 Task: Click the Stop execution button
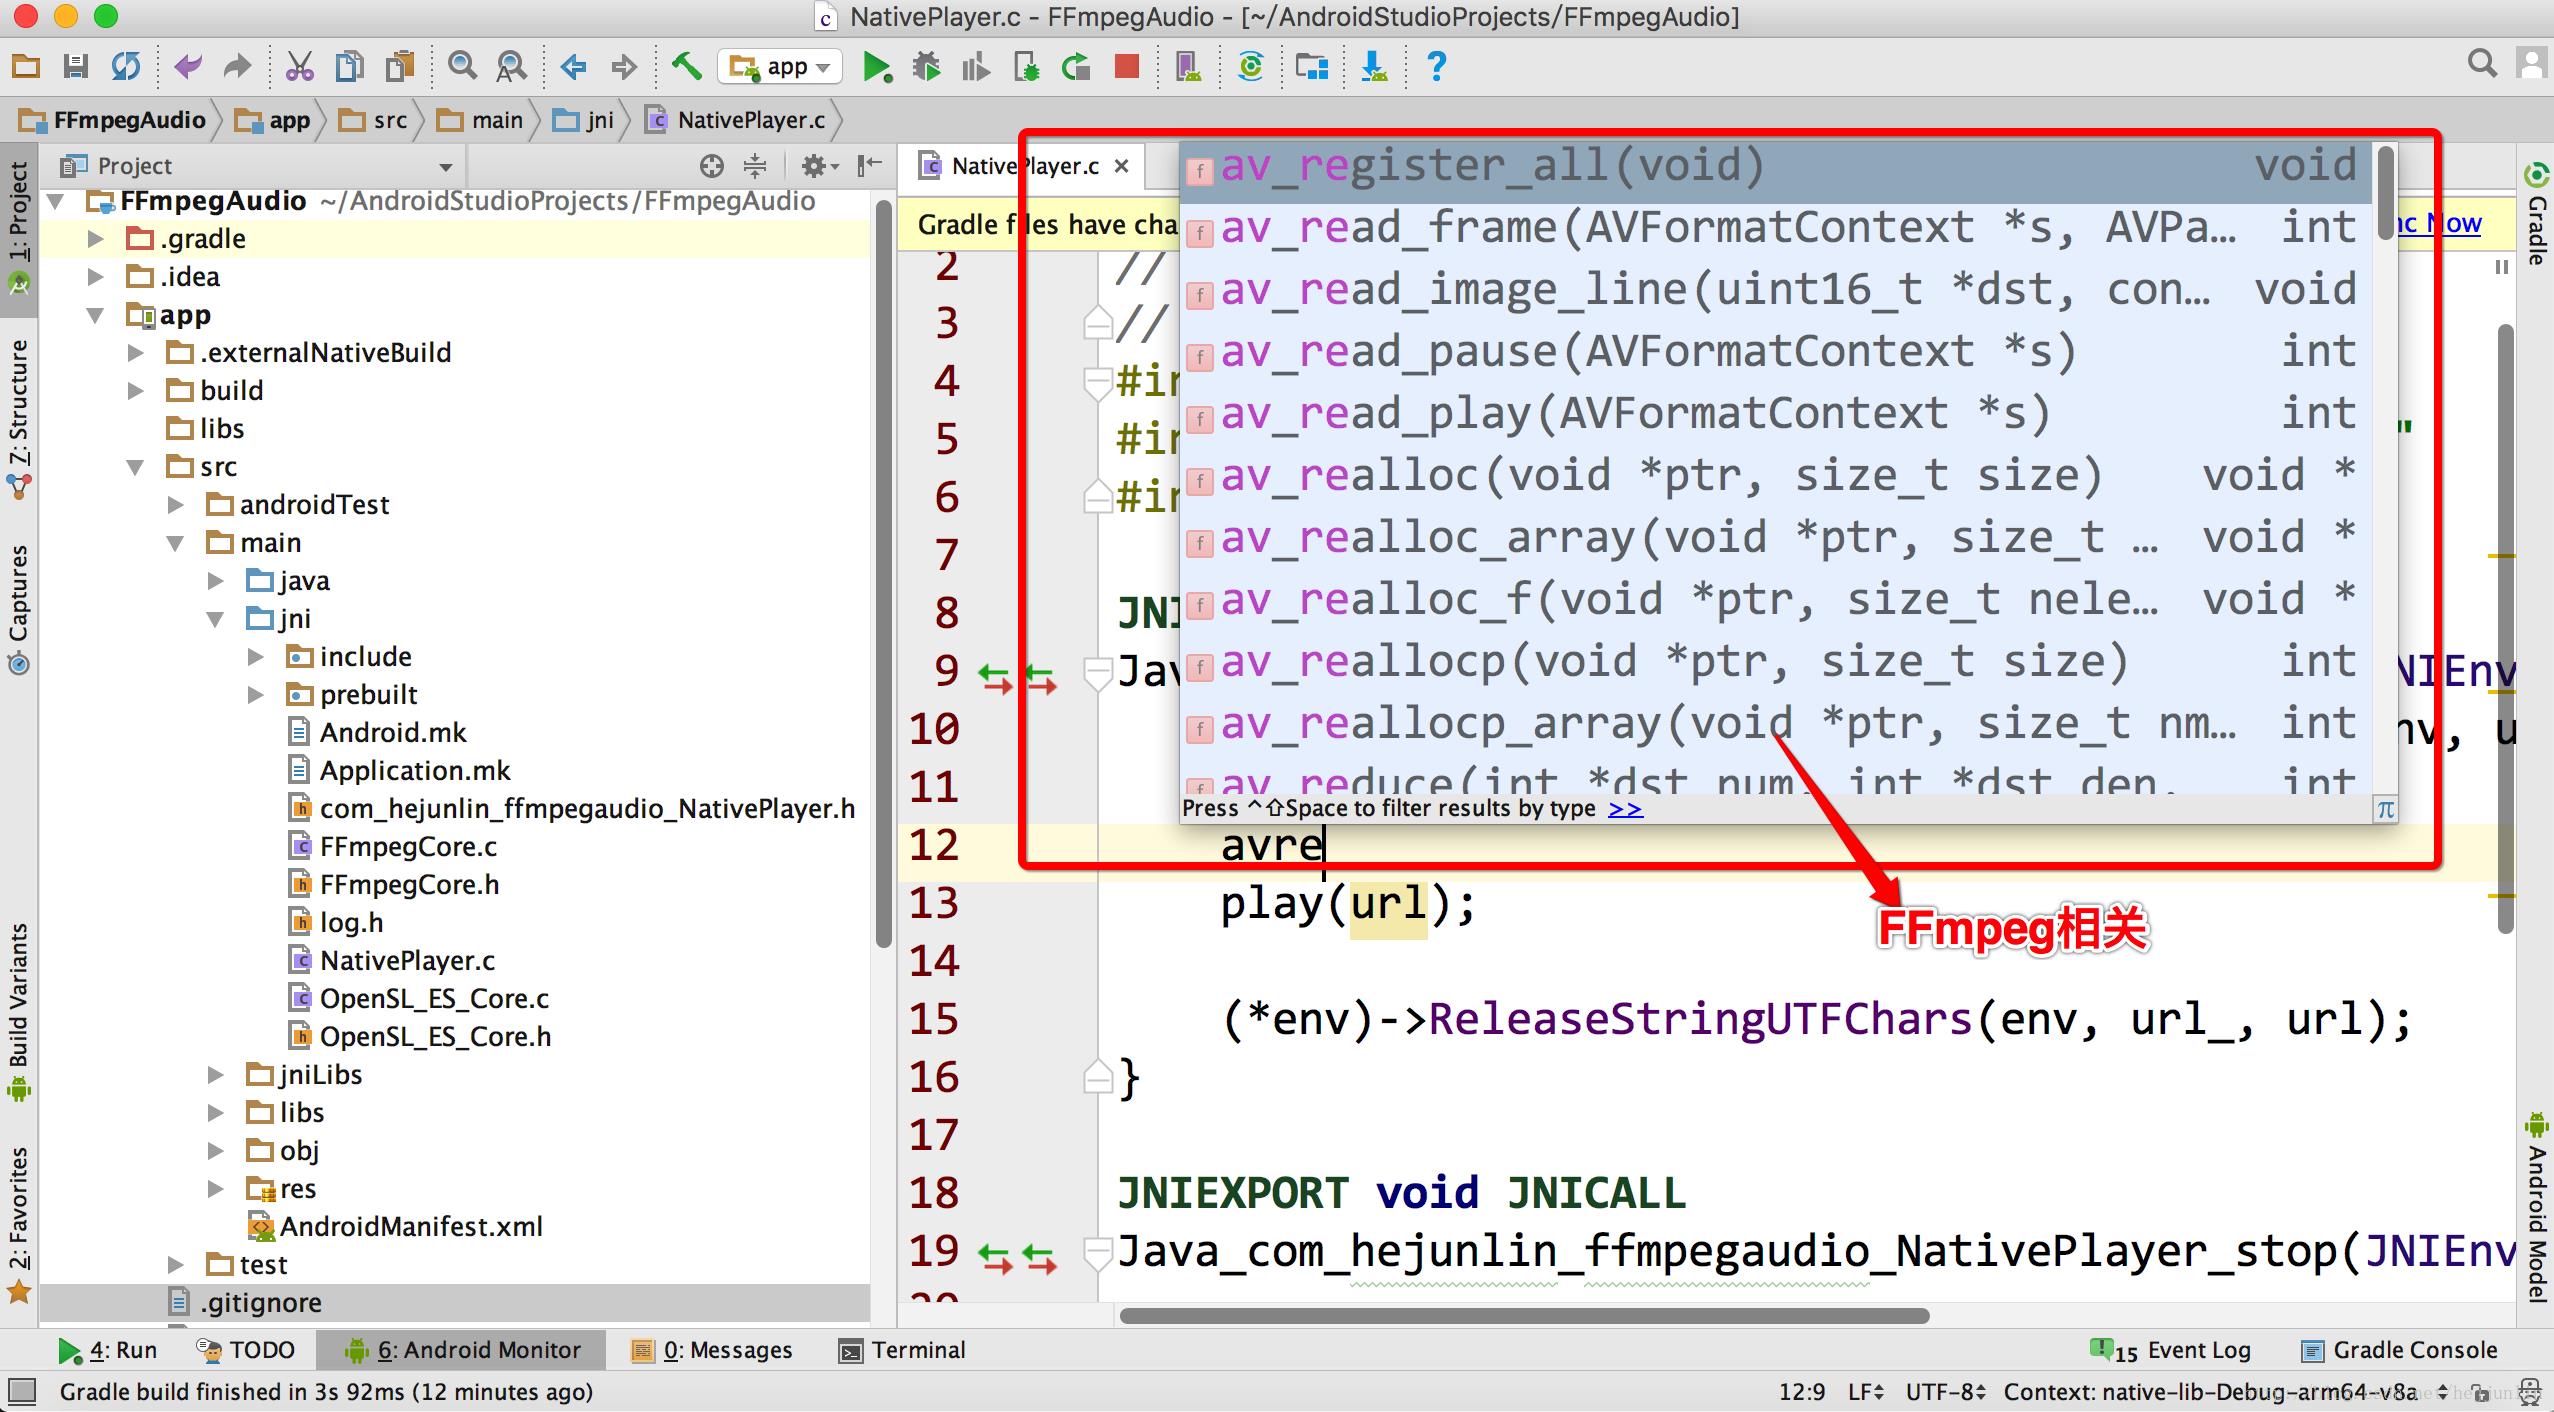coord(1127,66)
